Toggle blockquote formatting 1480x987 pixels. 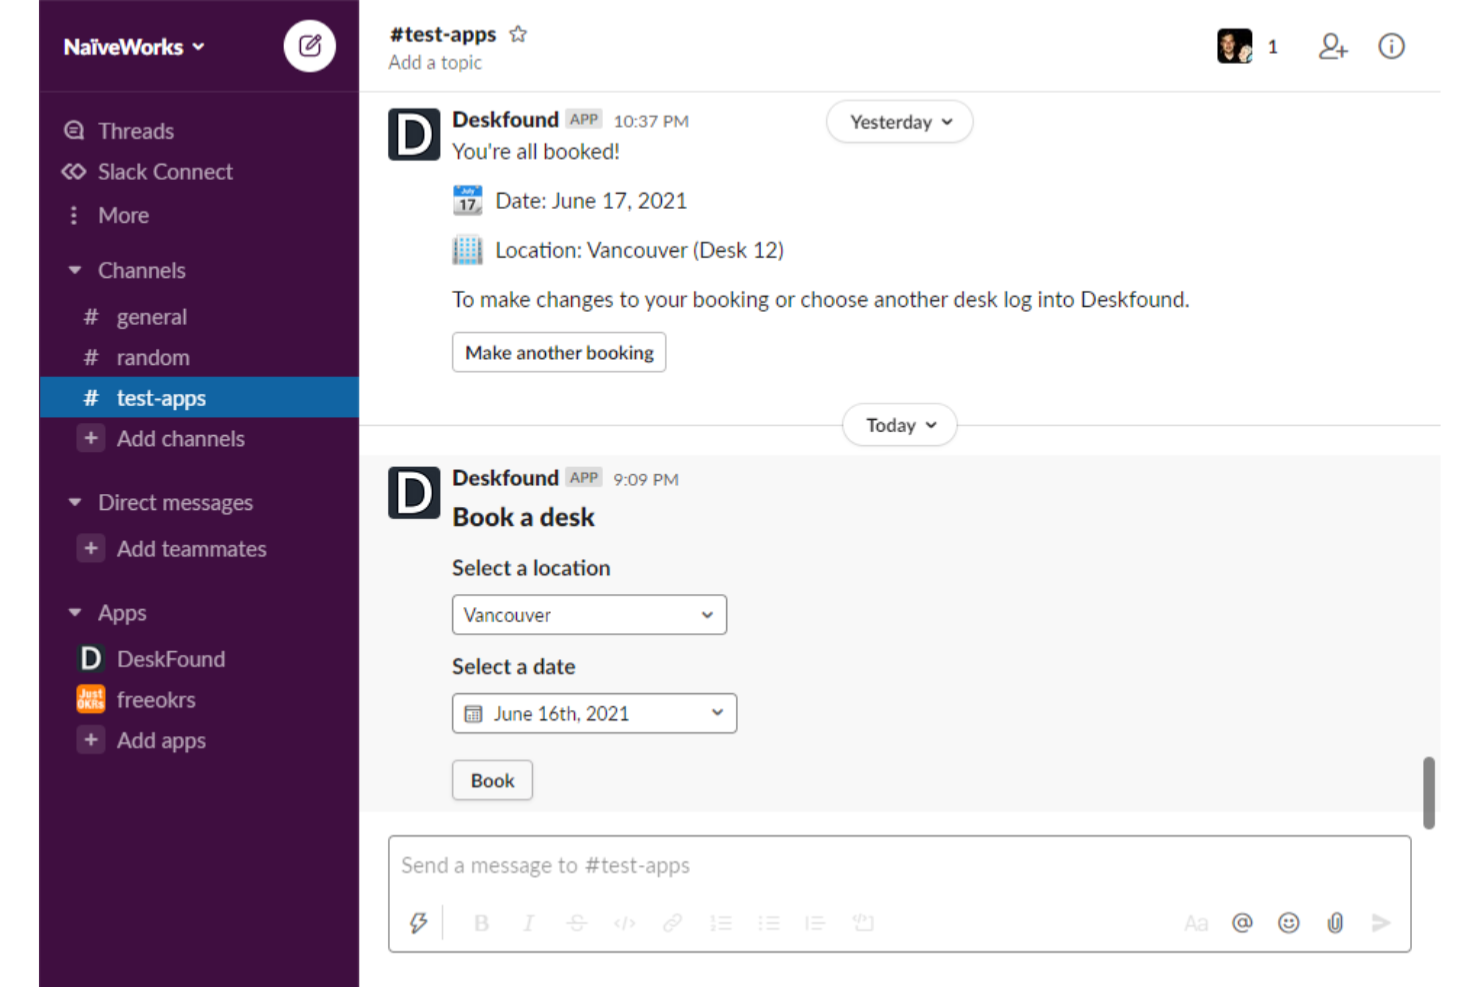click(815, 922)
